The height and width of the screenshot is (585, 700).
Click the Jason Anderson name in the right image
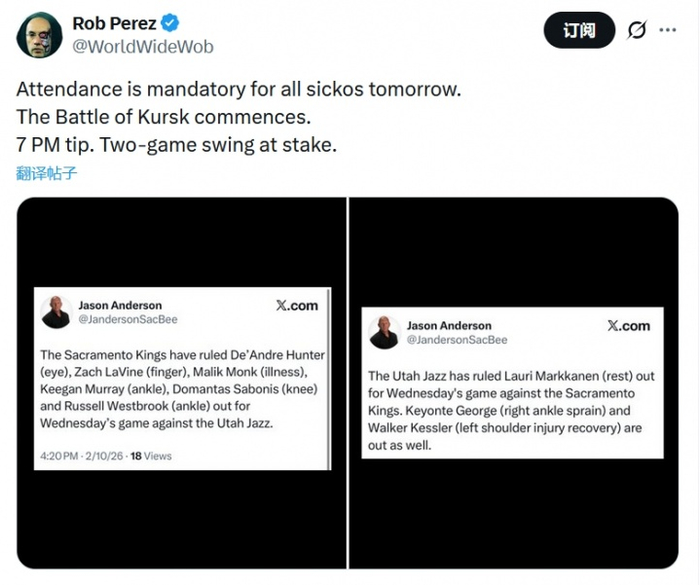[x=449, y=325]
